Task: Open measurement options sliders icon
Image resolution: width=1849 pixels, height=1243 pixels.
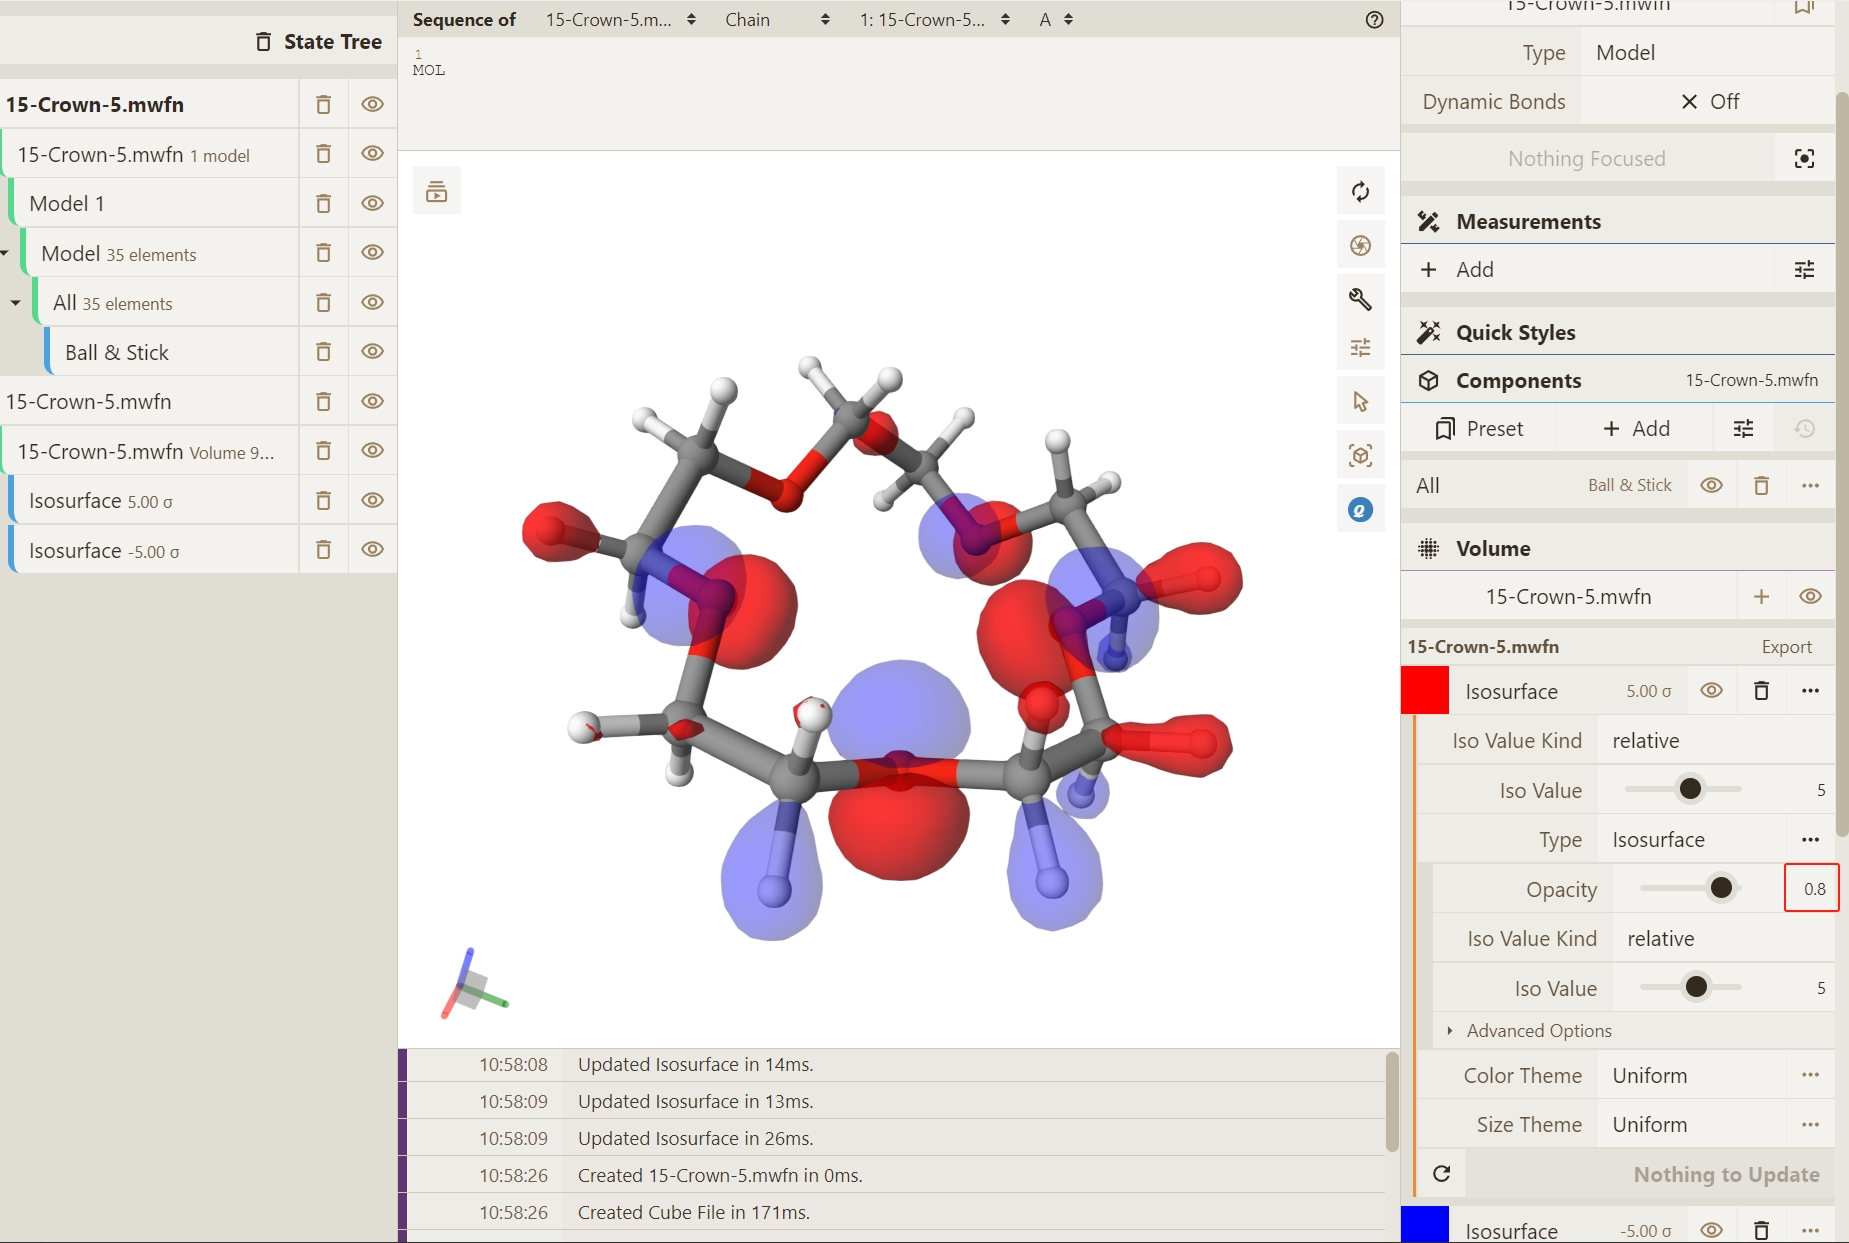Action: pos(1804,270)
